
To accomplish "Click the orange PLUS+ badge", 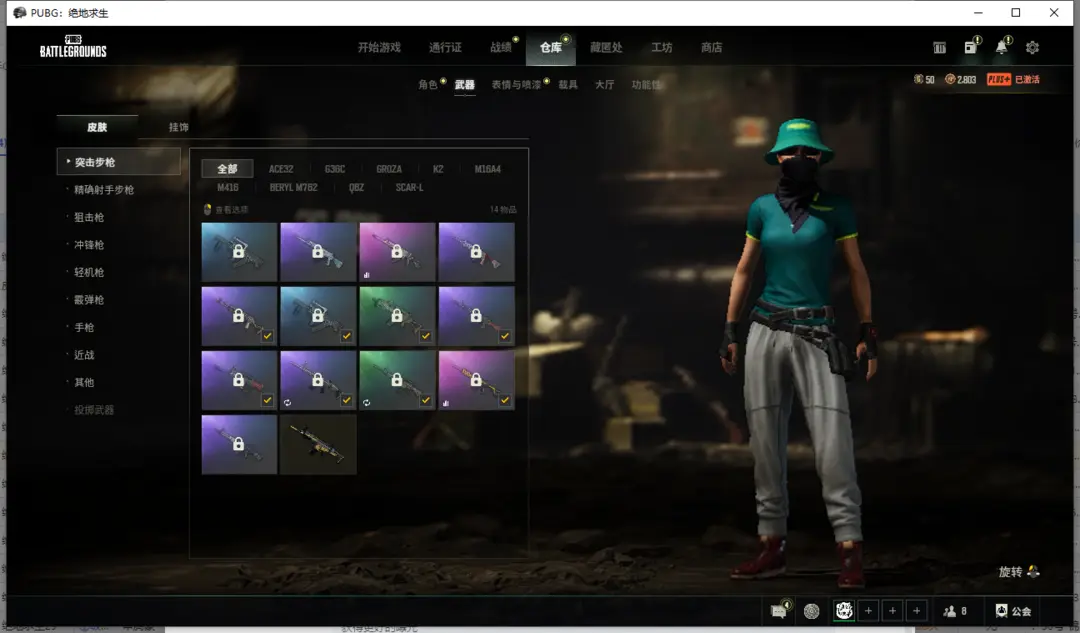I will [999, 79].
